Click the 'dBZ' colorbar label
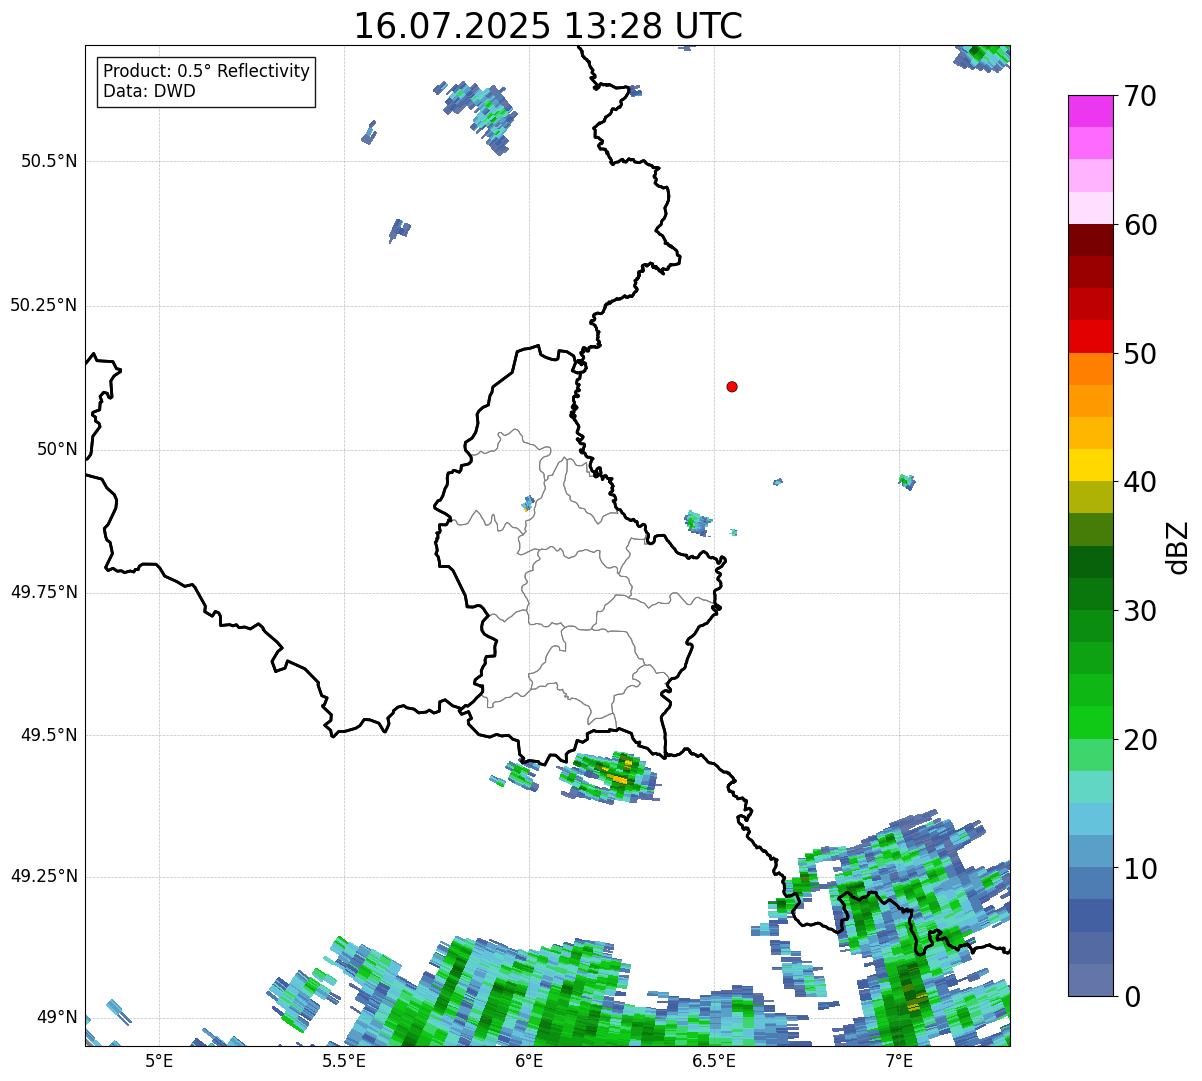The height and width of the screenshot is (1081, 1202). (x=1178, y=546)
